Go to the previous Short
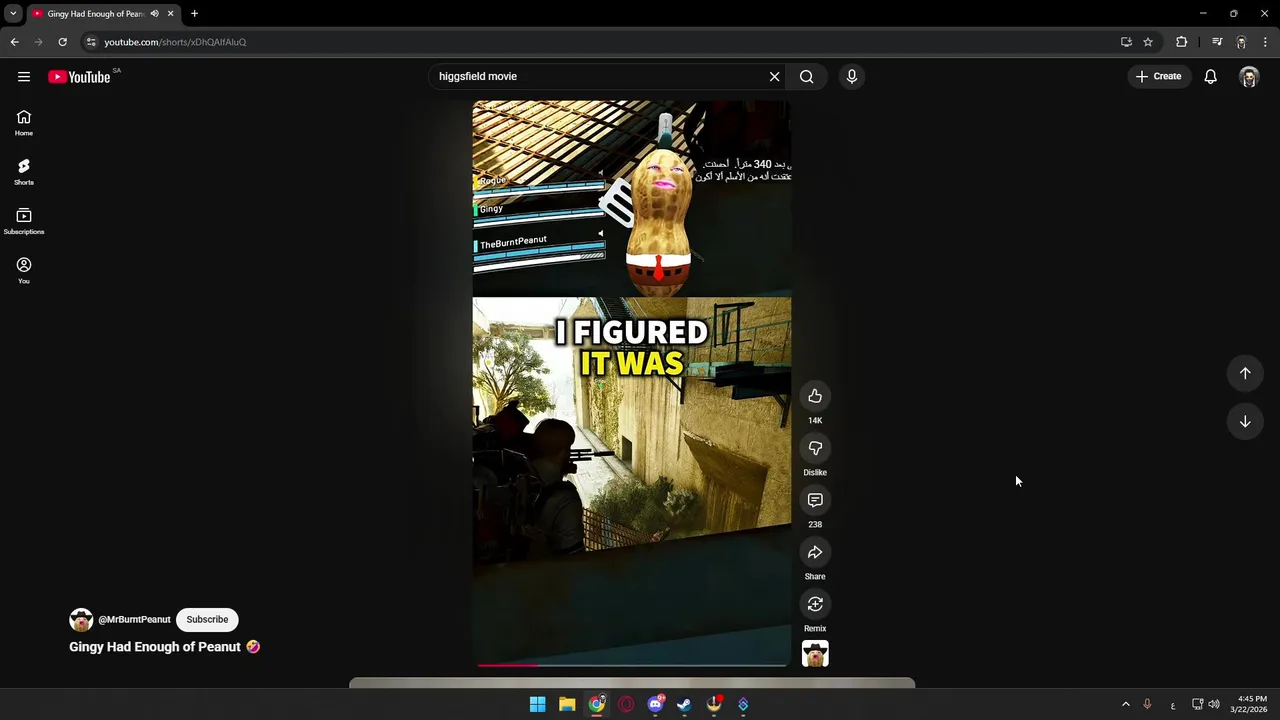Image resolution: width=1280 pixels, height=720 pixels. click(x=1245, y=373)
